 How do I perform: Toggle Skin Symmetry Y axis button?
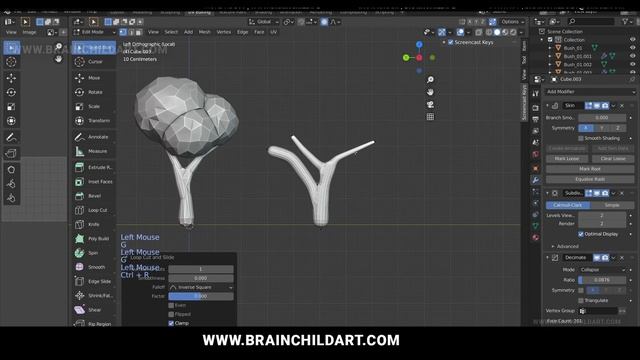click(602, 128)
